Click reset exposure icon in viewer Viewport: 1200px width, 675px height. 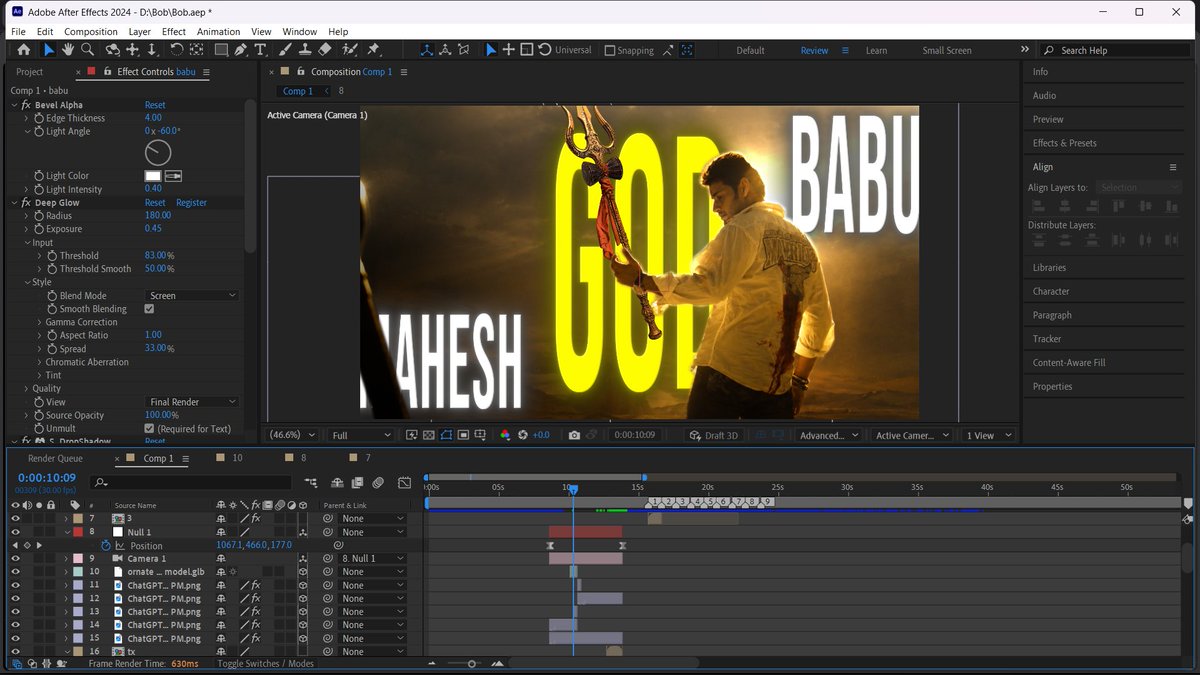click(x=522, y=435)
